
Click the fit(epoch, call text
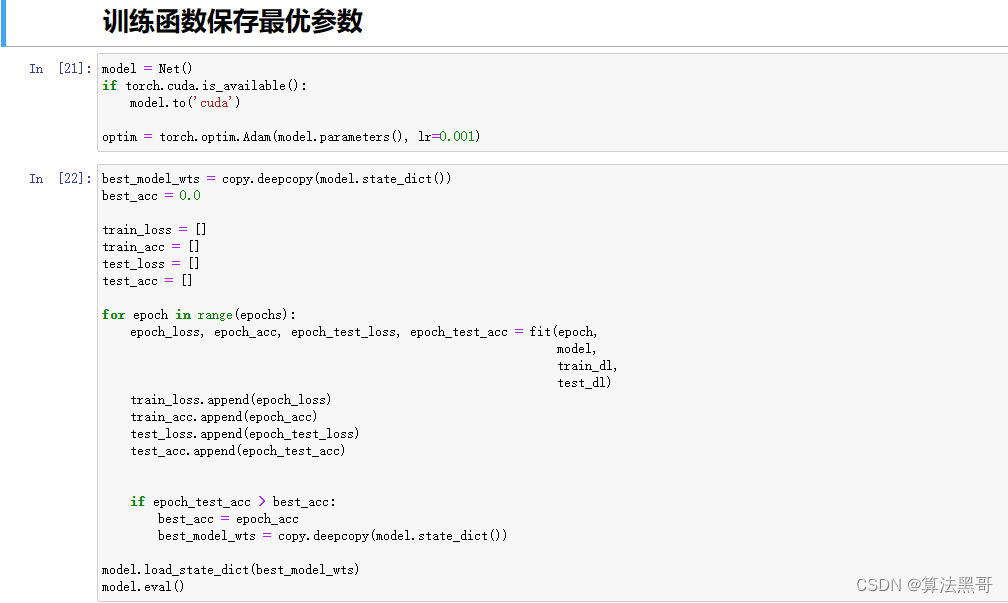[x=564, y=332]
